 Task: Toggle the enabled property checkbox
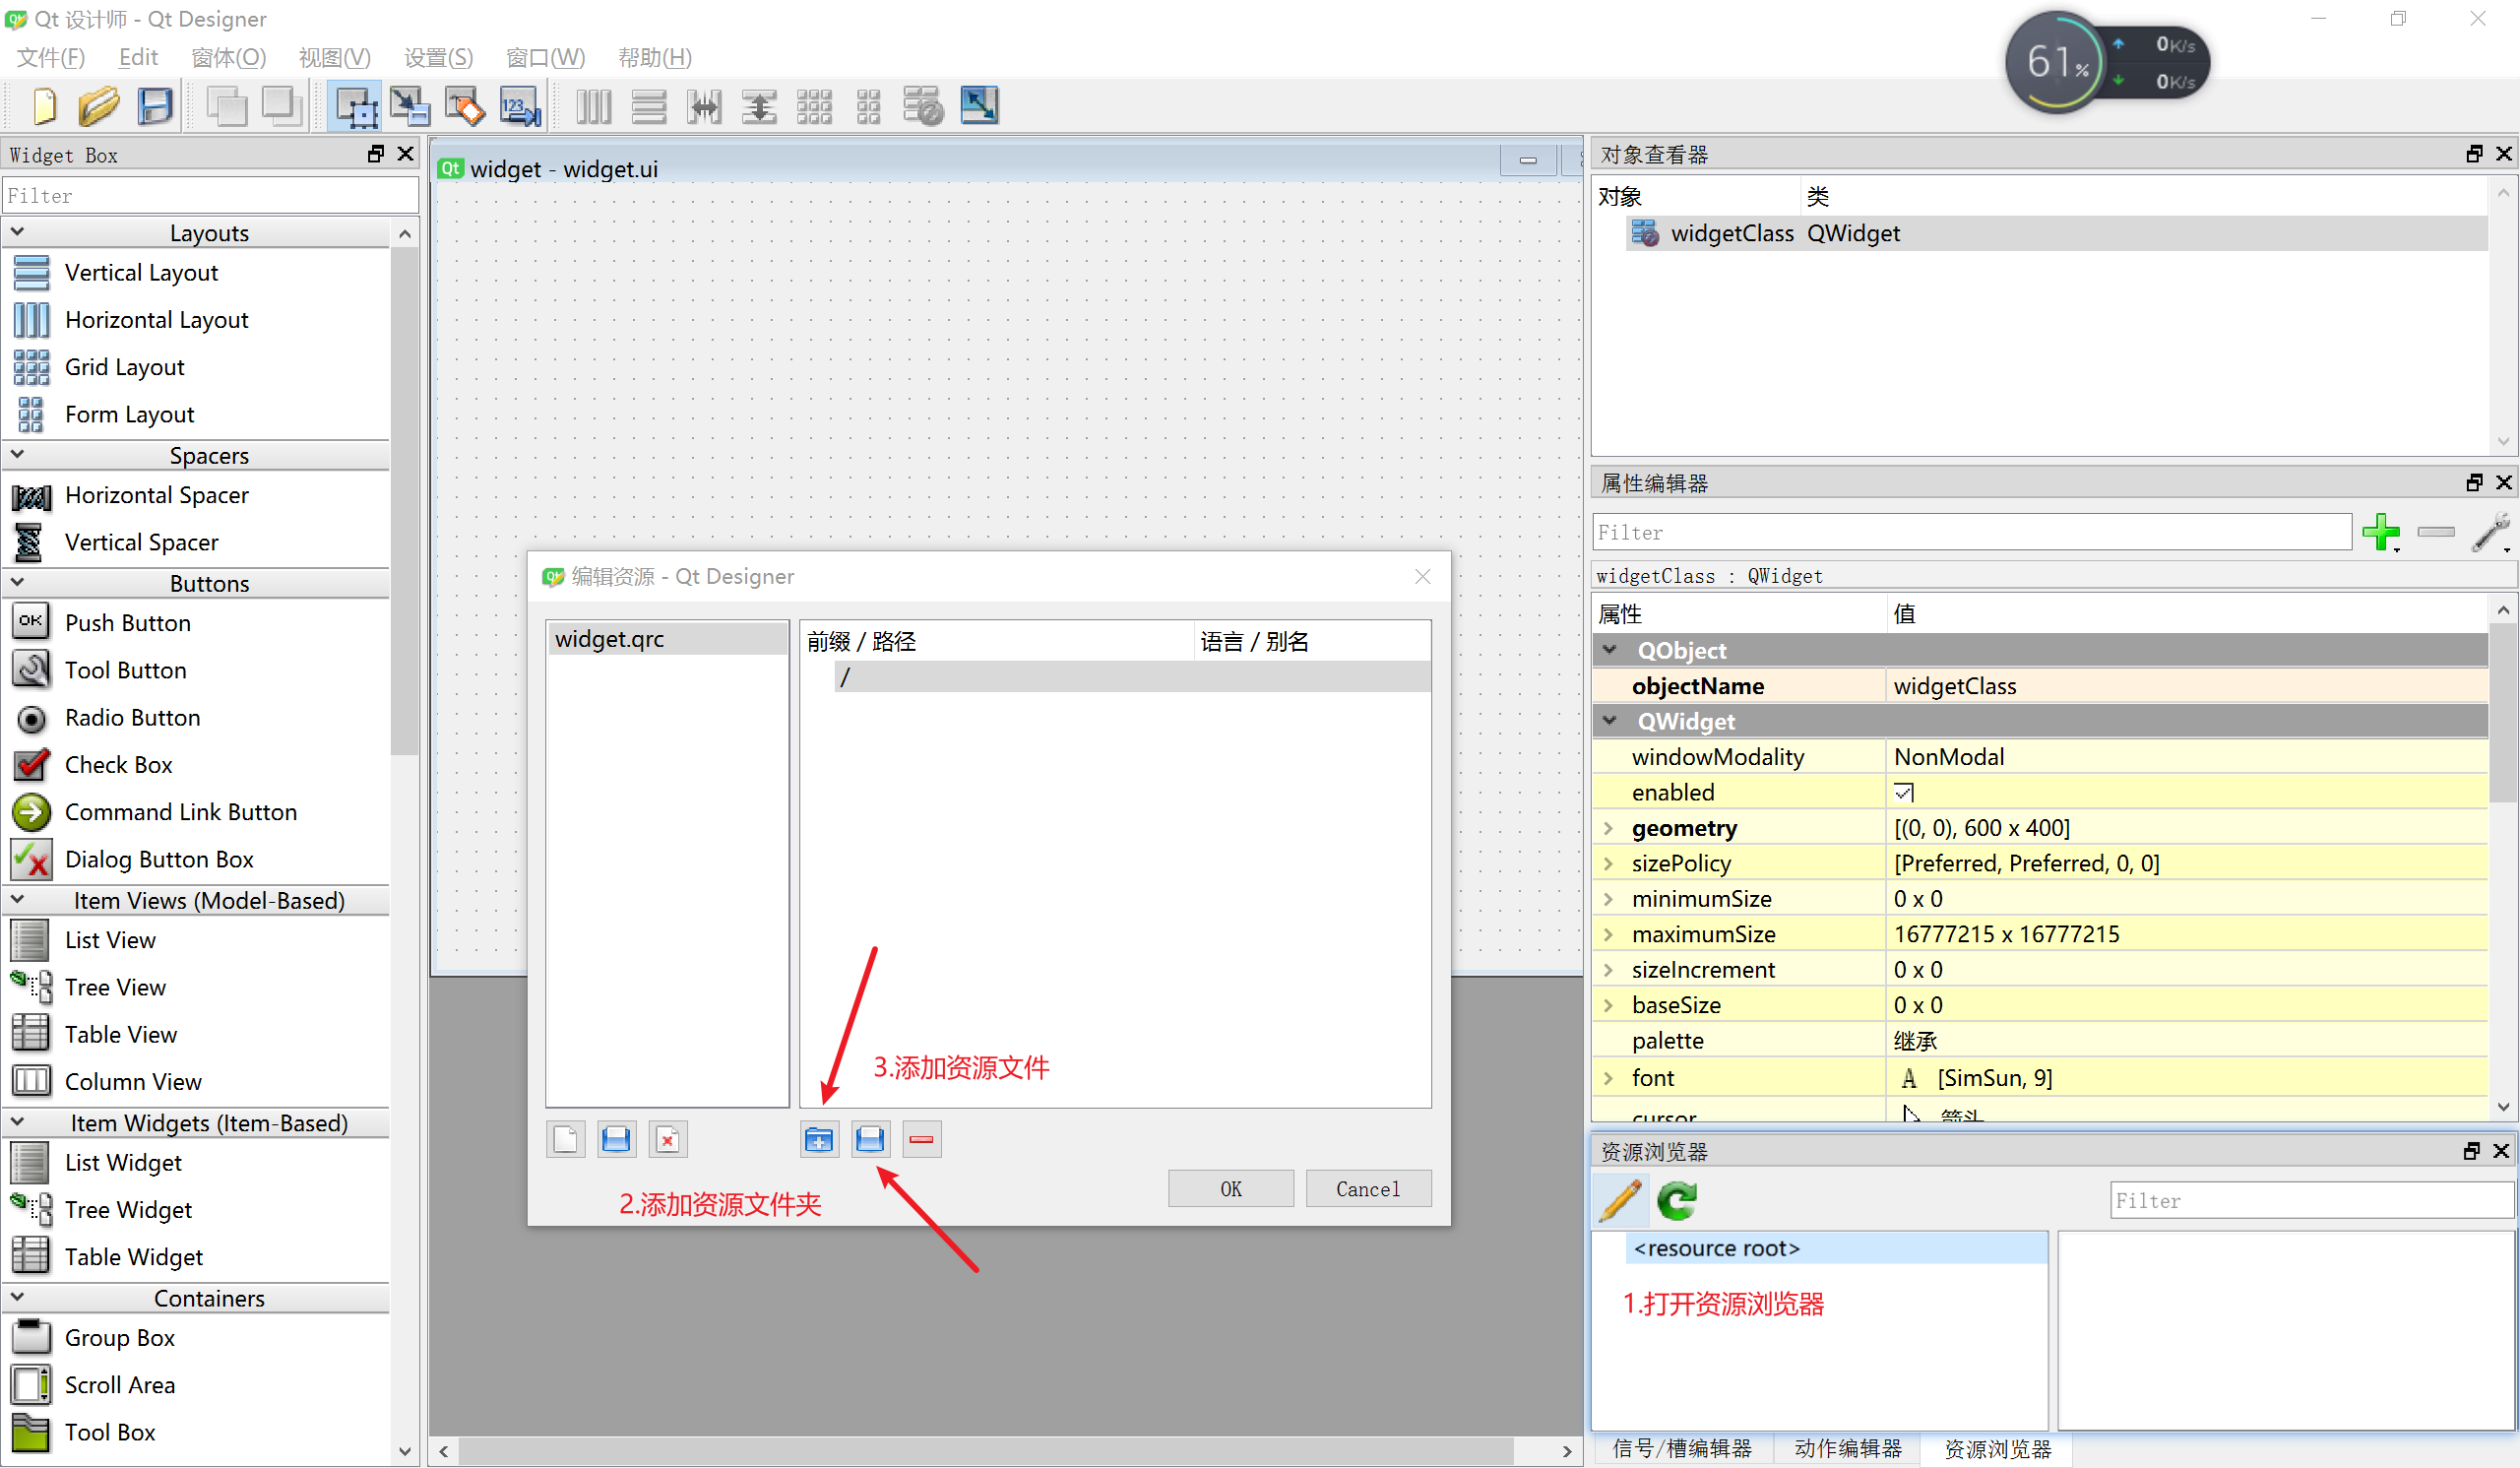click(x=1905, y=792)
